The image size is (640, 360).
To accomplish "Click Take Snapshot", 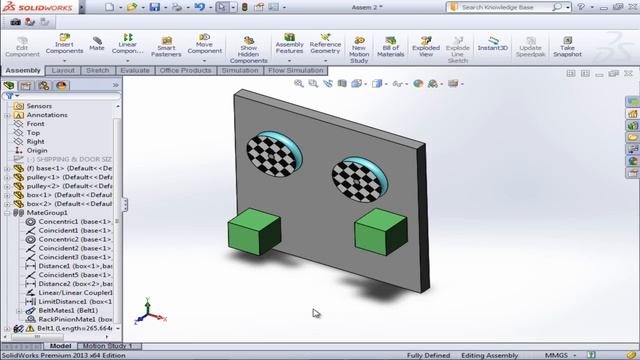I will [567, 47].
